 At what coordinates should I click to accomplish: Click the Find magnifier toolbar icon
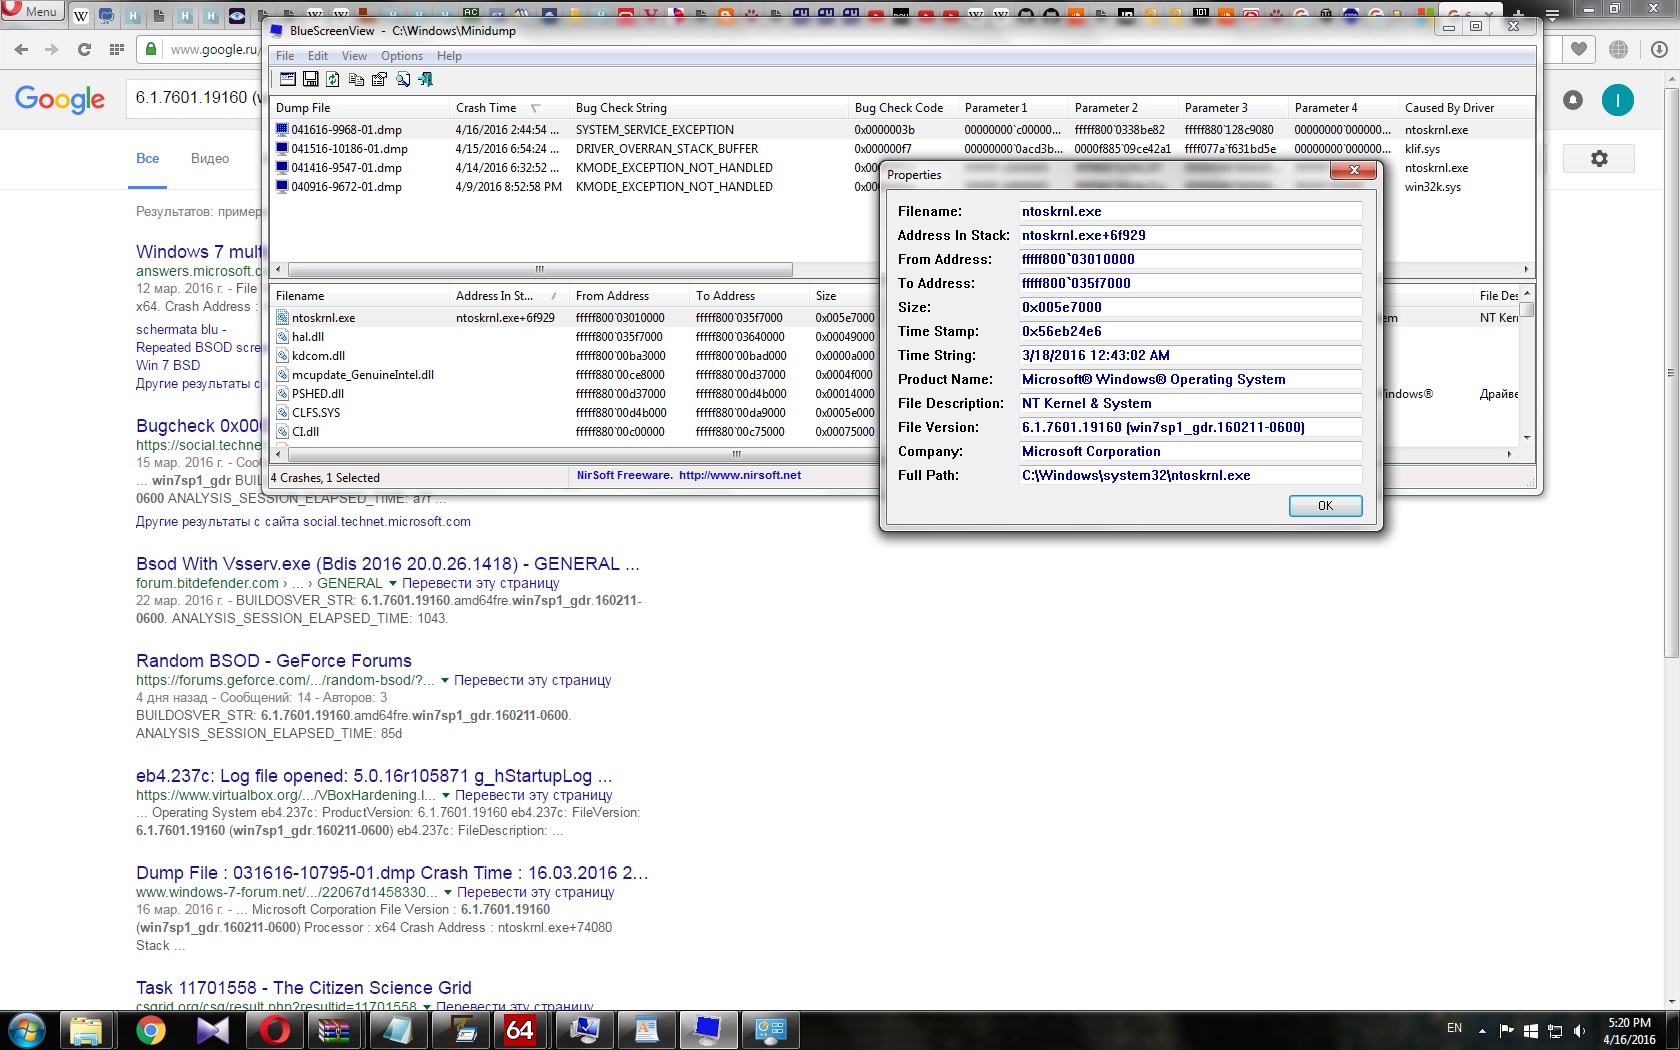tap(402, 79)
